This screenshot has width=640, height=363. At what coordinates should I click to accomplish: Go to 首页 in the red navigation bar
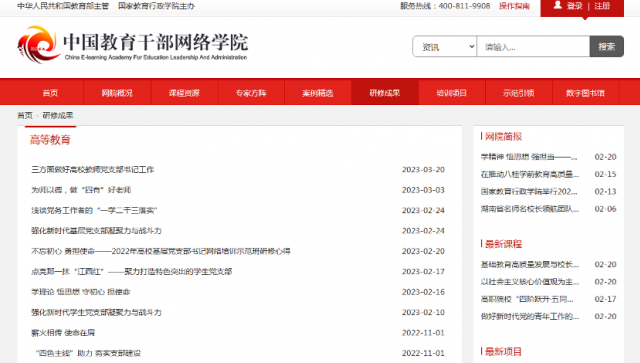50,93
